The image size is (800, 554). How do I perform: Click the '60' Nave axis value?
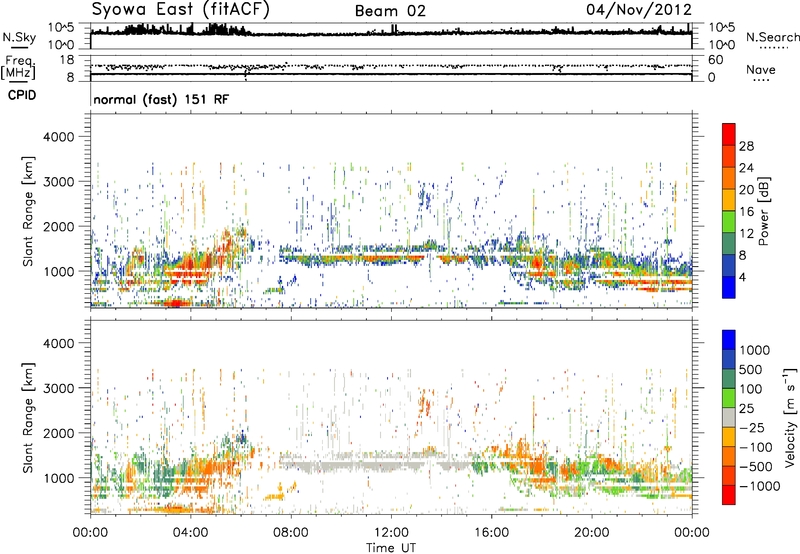[x=715, y=60]
